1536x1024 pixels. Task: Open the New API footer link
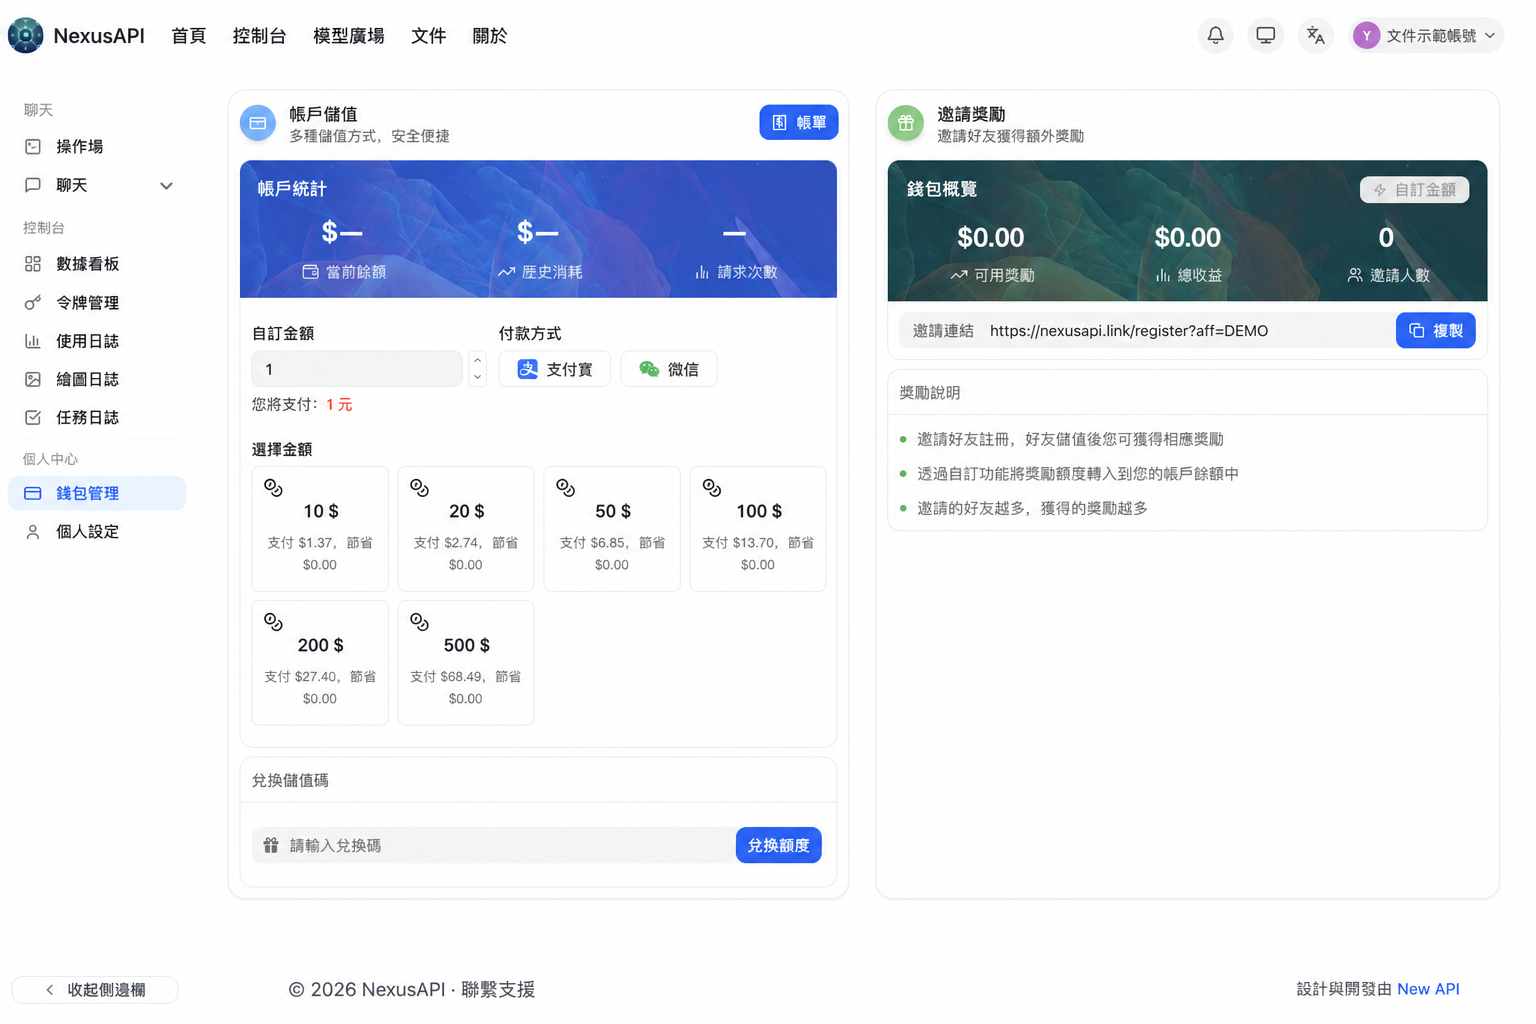(x=1428, y=989)
